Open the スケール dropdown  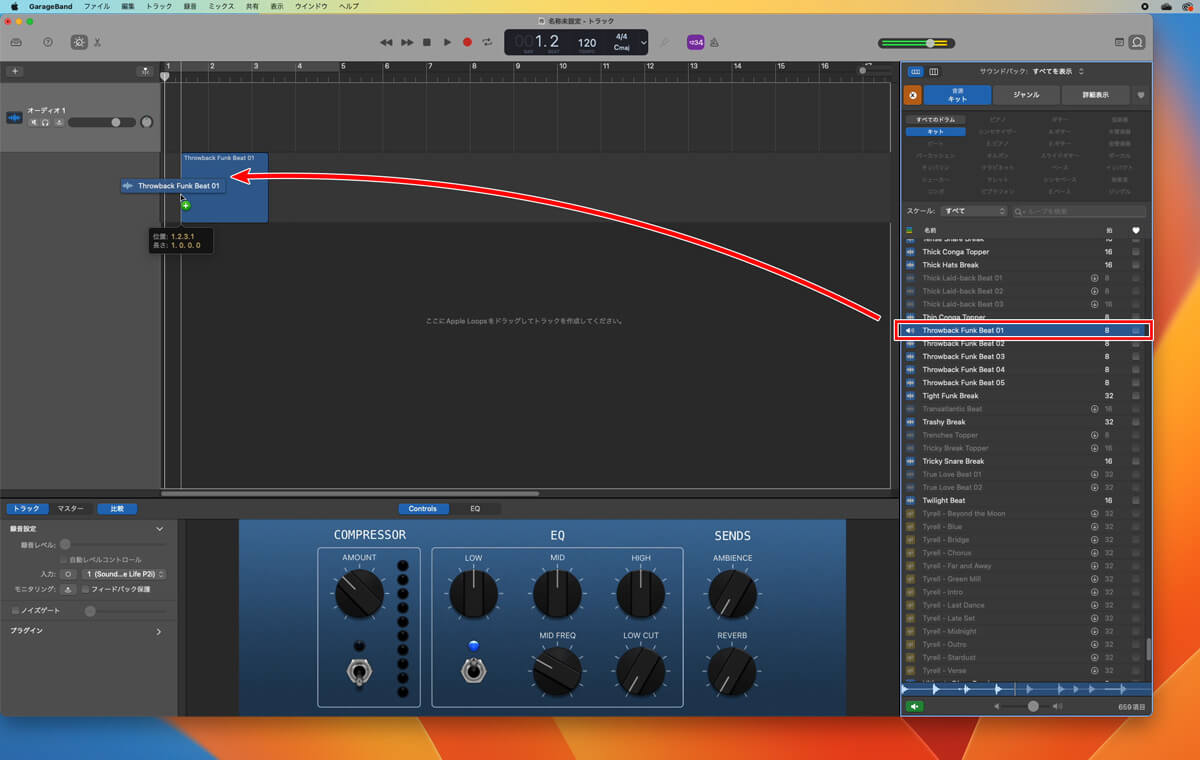(975, 211)
